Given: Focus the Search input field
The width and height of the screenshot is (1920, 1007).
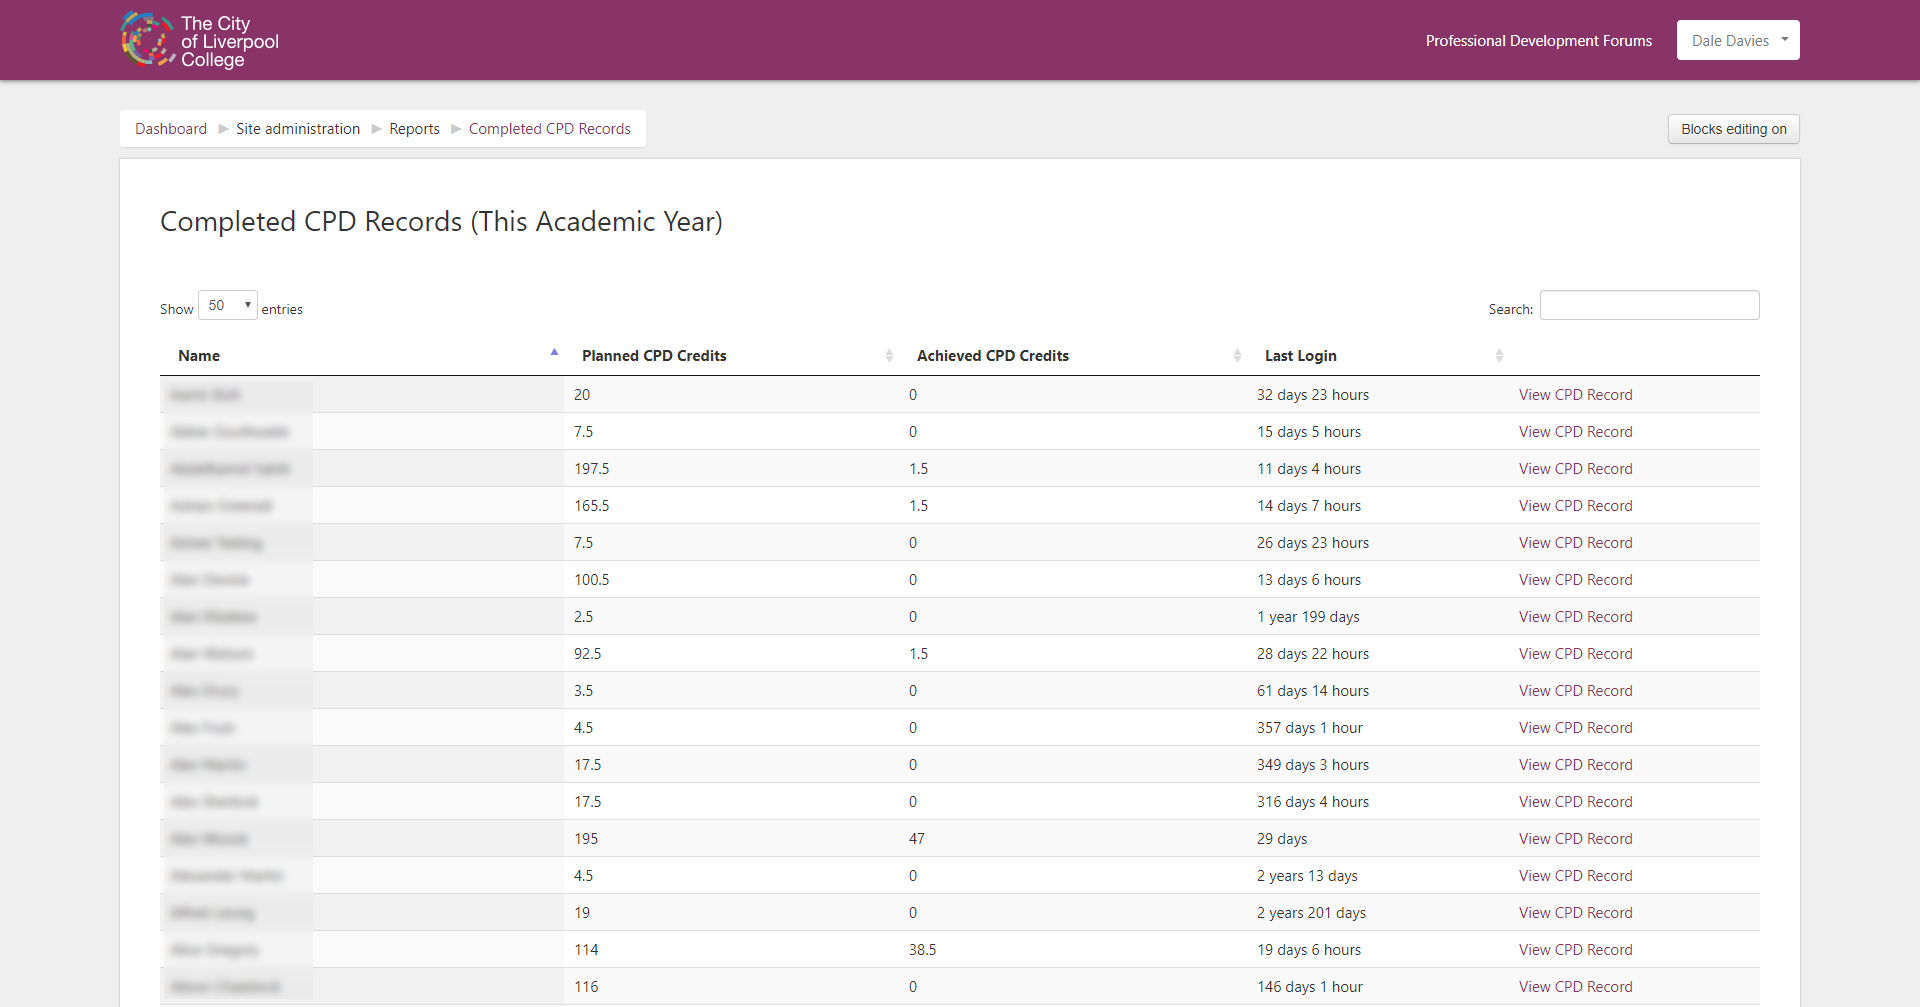Looking at the screenshot, I should tap(1649, 305).
